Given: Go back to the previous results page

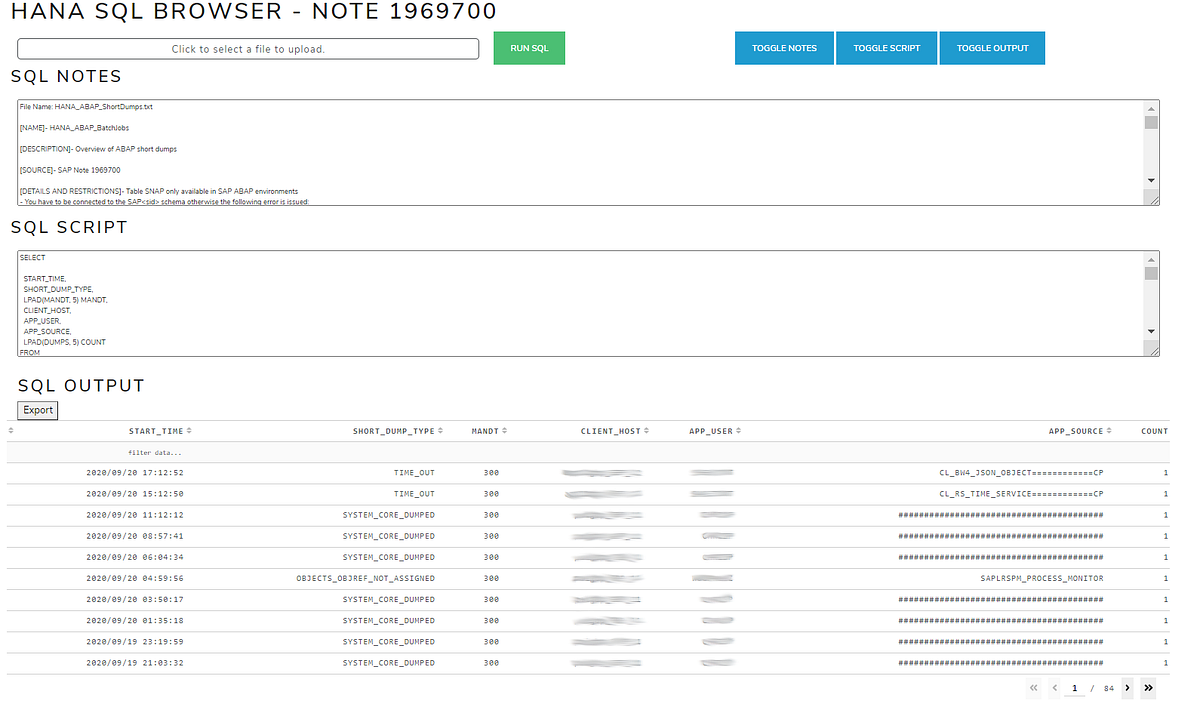Looking at the screenshot, I should click(x=1054, y=688).
